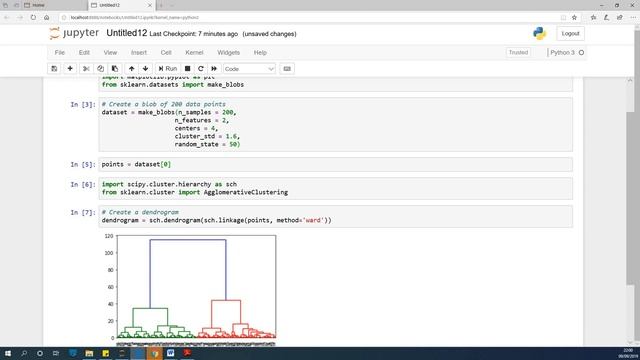The width and height of the screenshot is (640, 360).
Task: Click the page vertical scrollbar
Action: point(630,198)
